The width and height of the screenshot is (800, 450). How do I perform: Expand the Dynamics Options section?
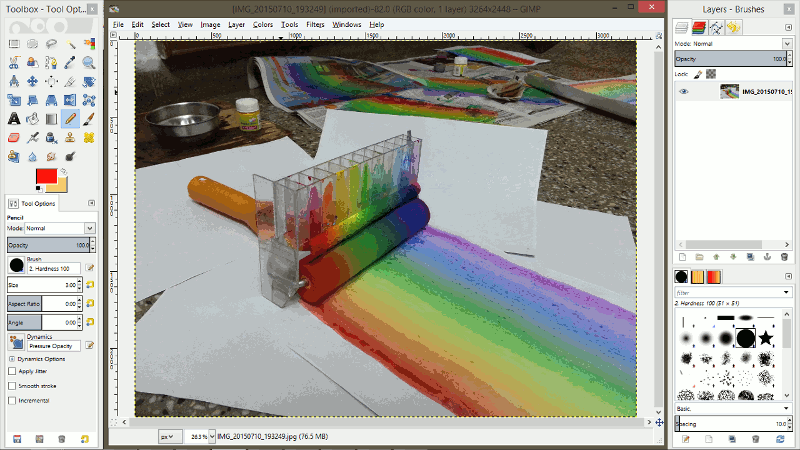click(12, 359)
